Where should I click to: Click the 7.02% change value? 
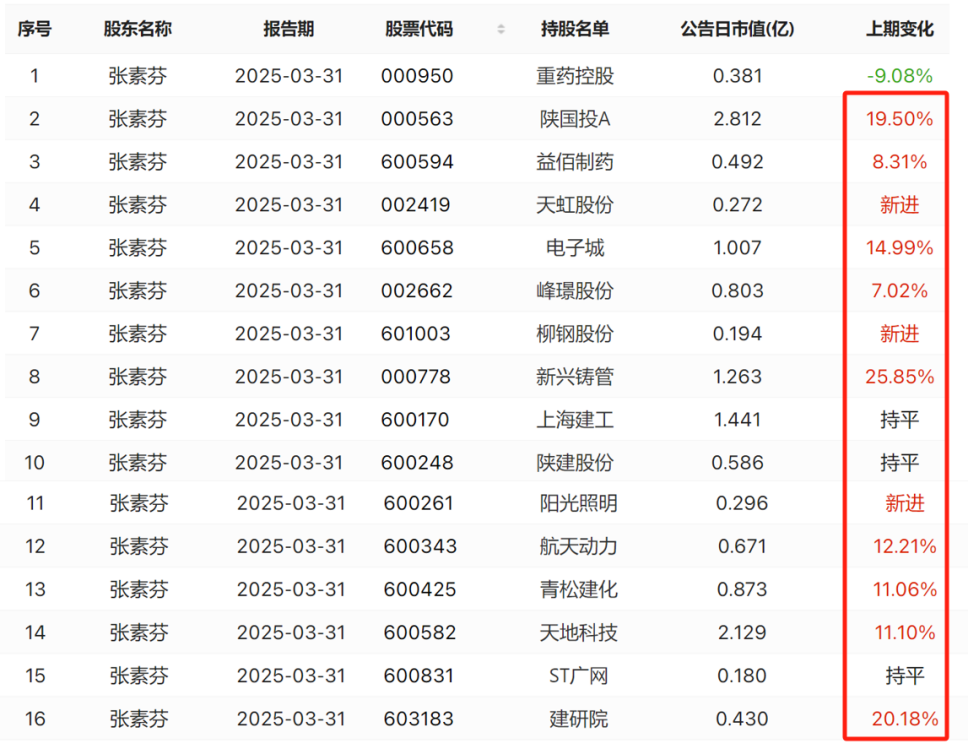899,290
